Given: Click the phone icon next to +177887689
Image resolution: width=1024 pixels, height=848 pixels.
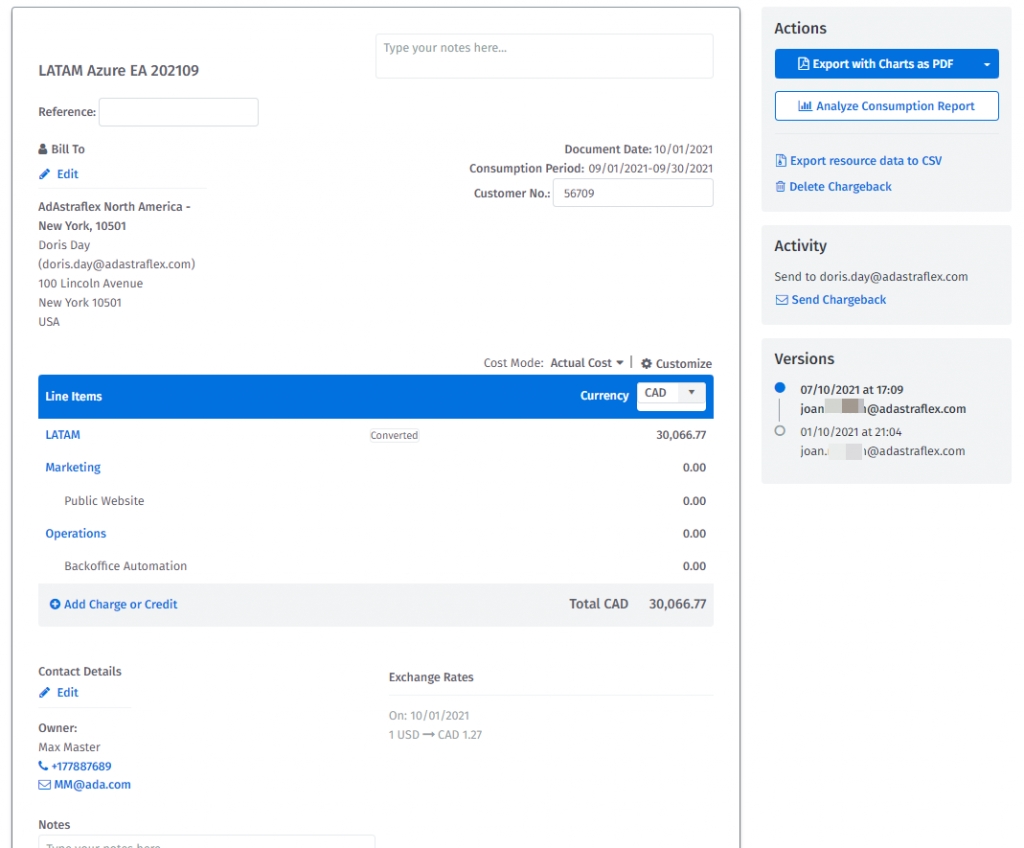Looking at the screenshot, I should pyautogui.click(x=44, y=766).
